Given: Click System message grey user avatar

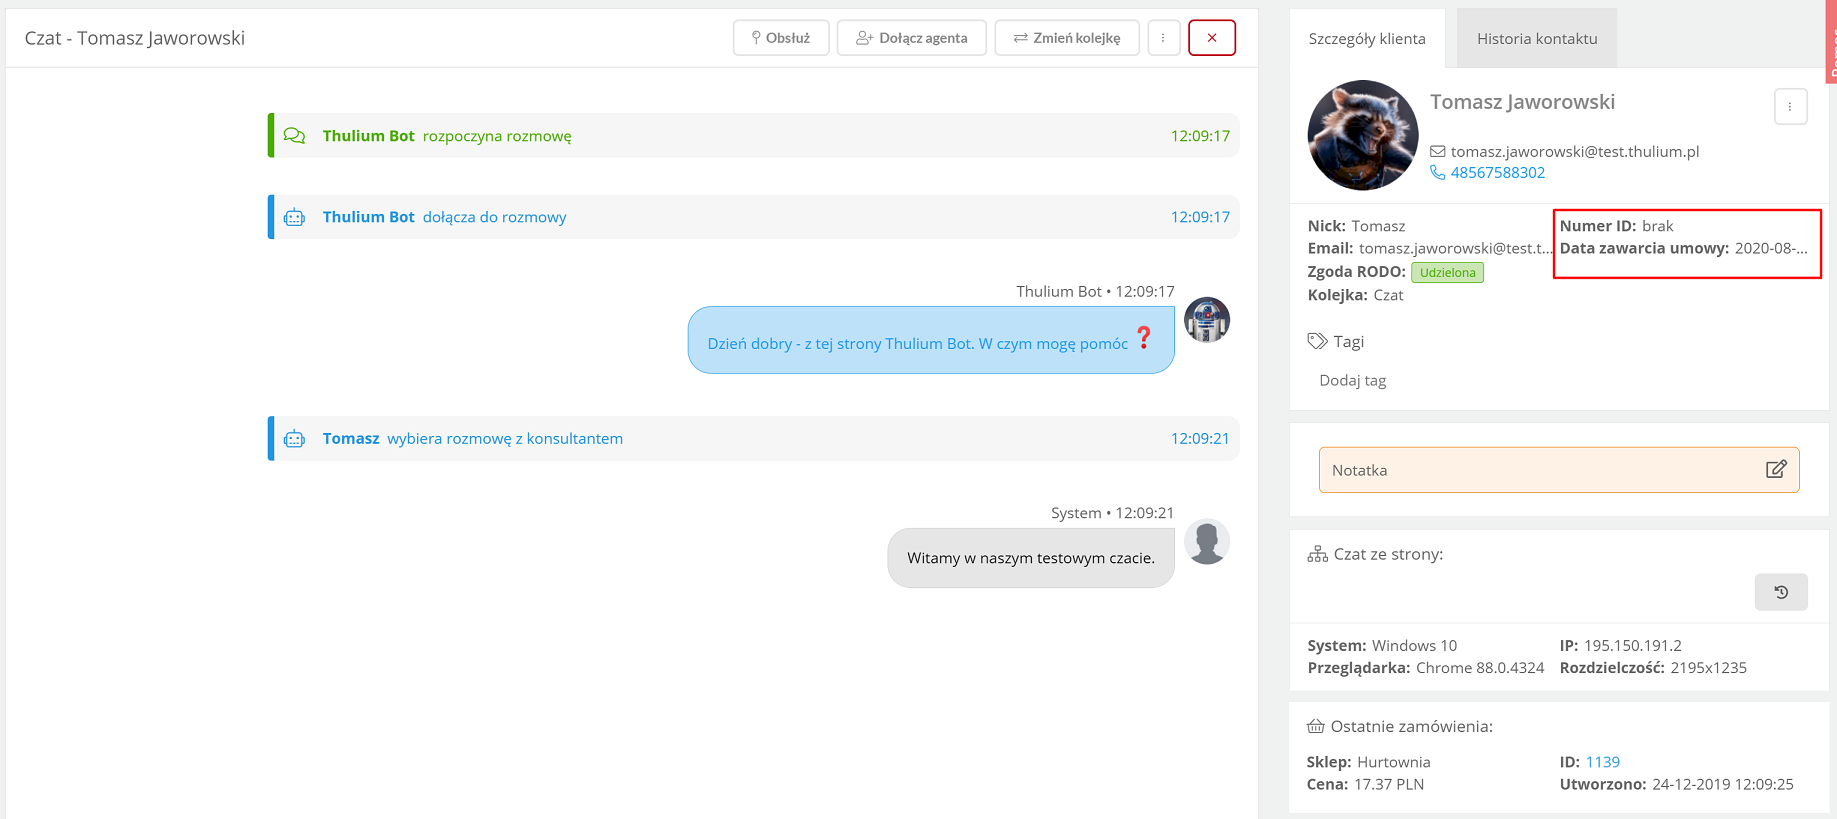Looking at the screenshot, I should click(x=1207, y=542).
